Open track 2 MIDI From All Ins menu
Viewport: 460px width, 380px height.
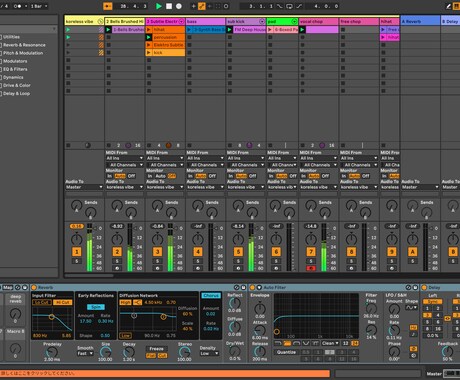[125, 158]
